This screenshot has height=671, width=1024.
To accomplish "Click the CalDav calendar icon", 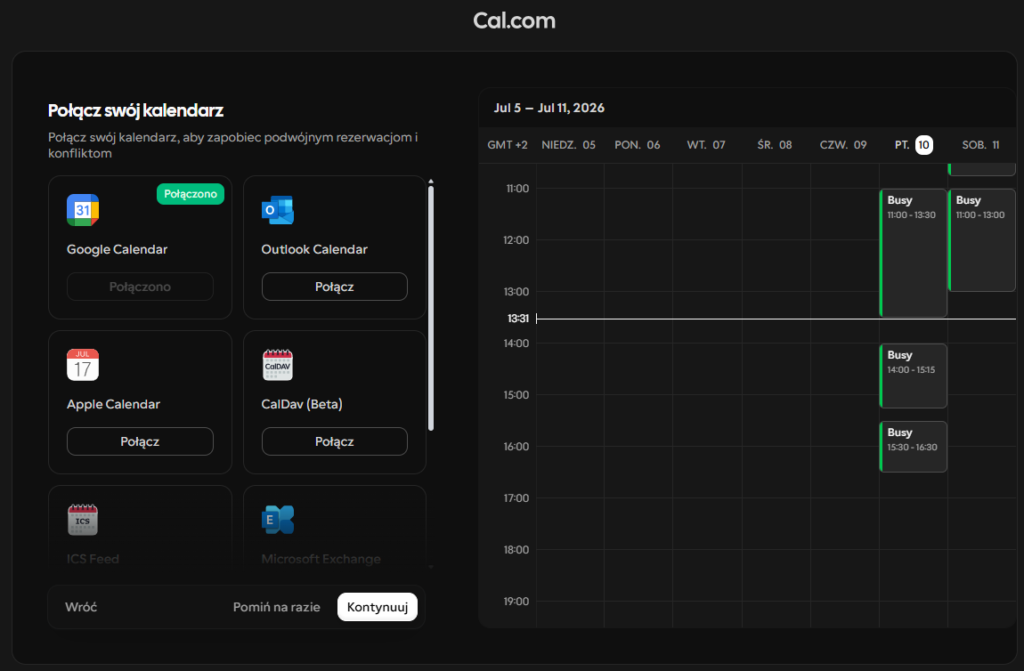I will click(278, 365).
